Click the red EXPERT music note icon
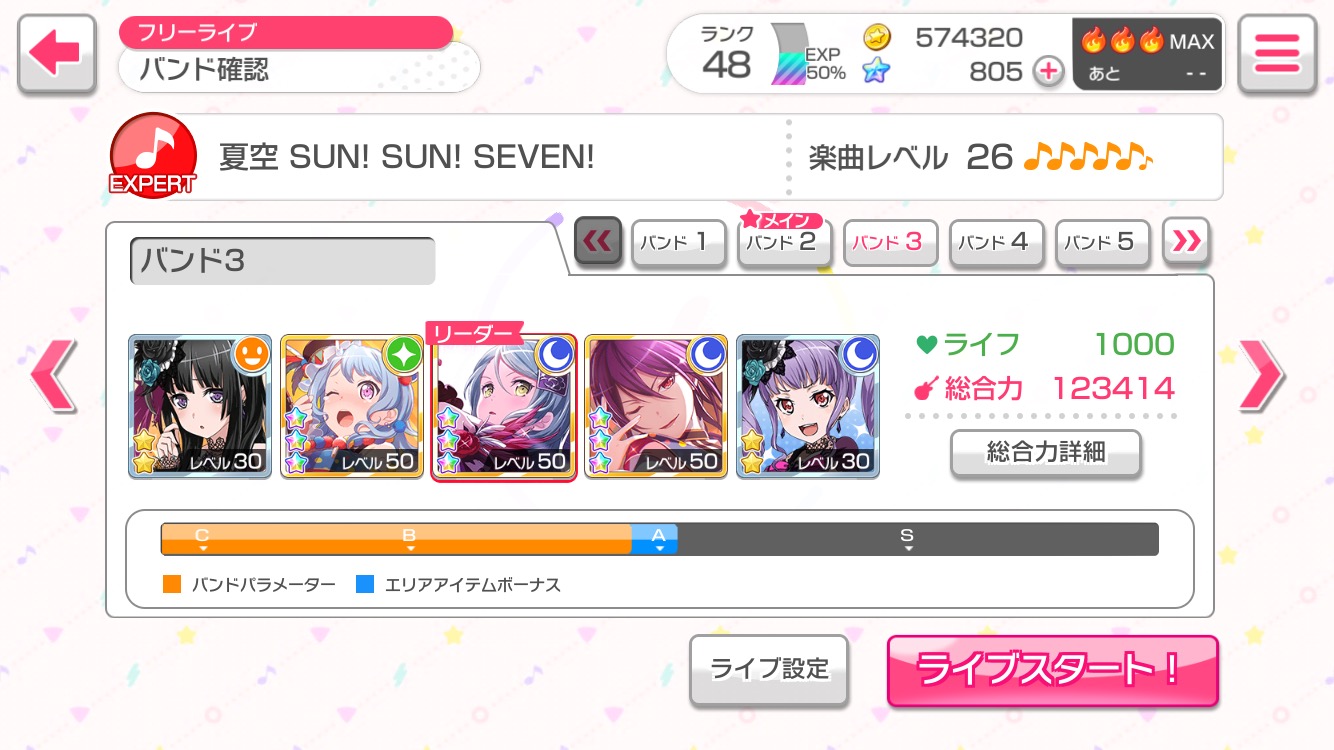The image size is (1334, 750). tap(152, 155)
